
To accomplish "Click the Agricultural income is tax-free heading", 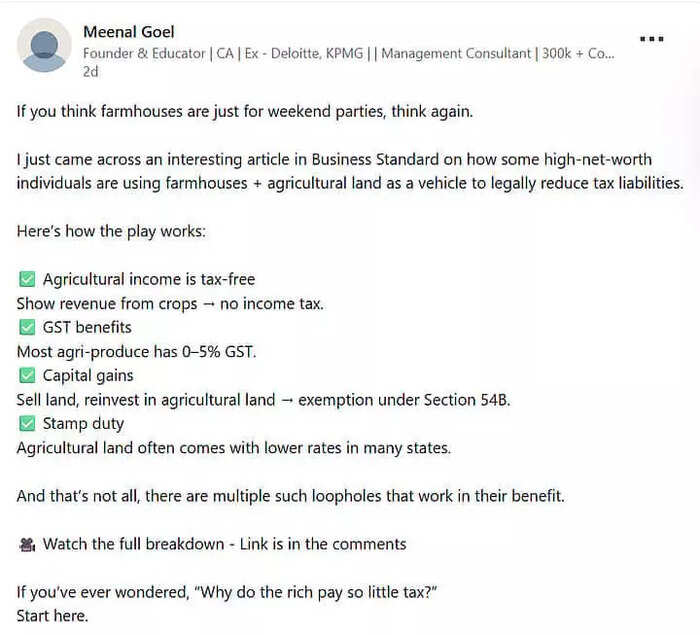I will [x=149, y=280].
